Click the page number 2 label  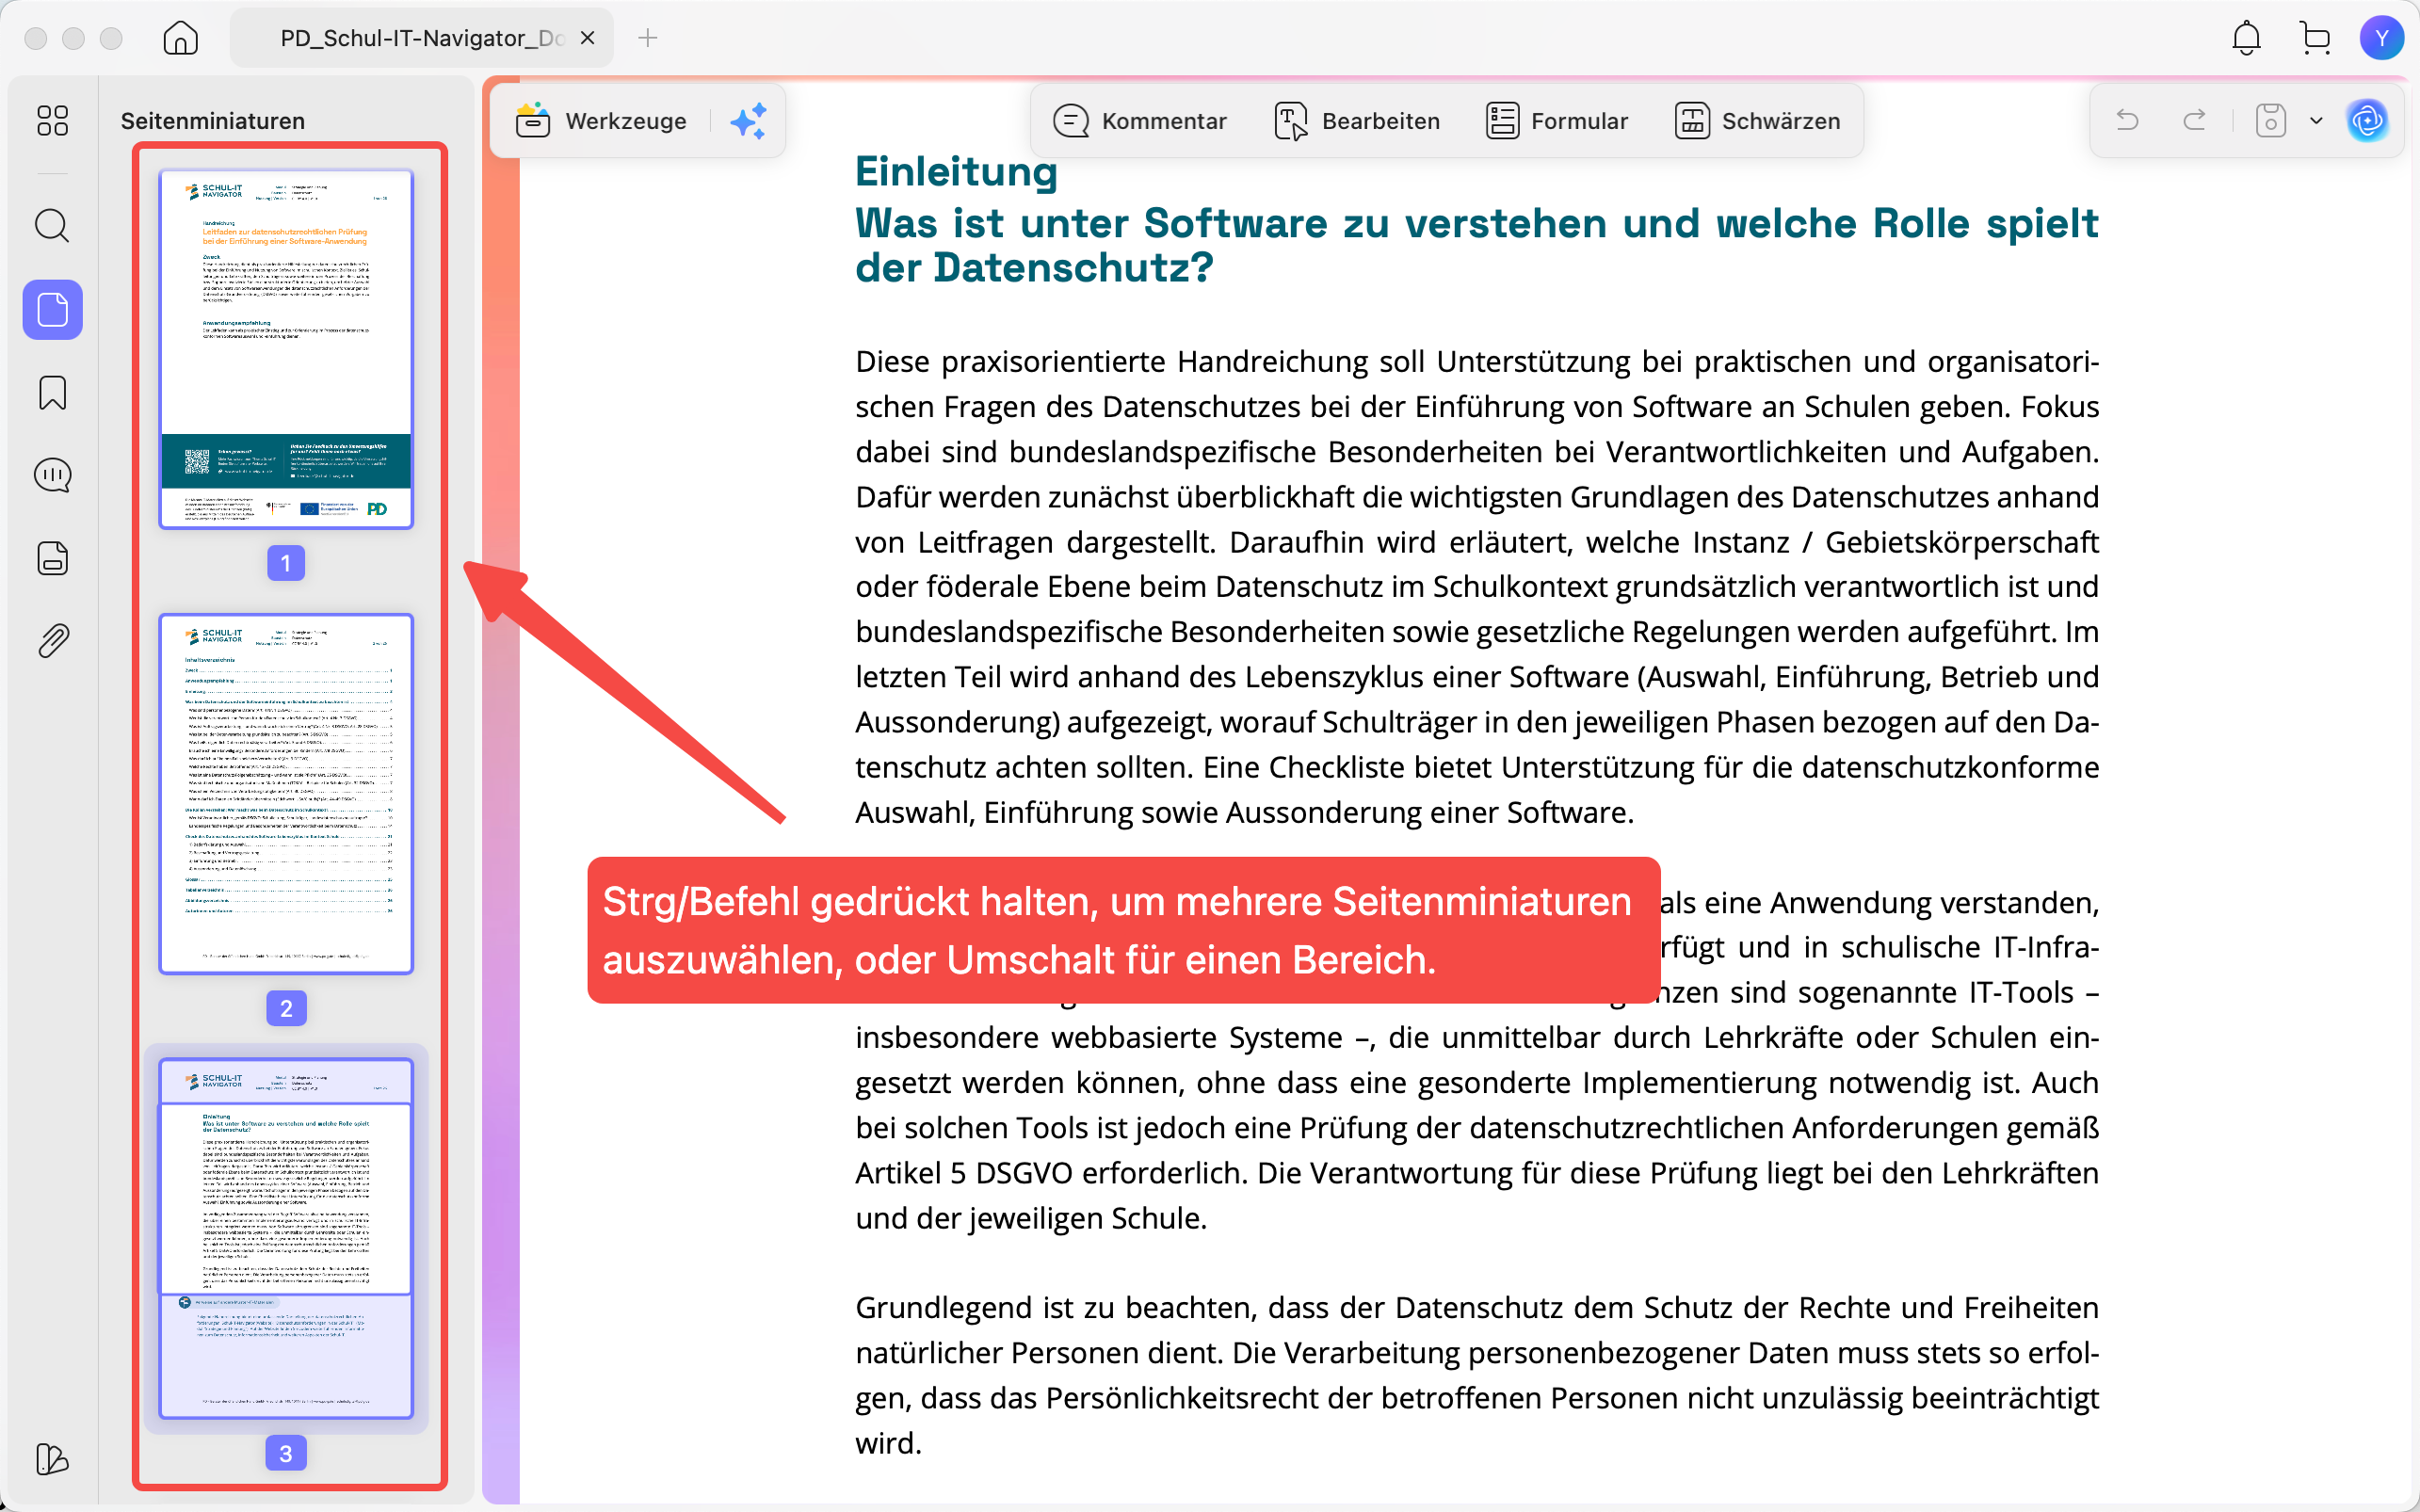coord(286,1008)
